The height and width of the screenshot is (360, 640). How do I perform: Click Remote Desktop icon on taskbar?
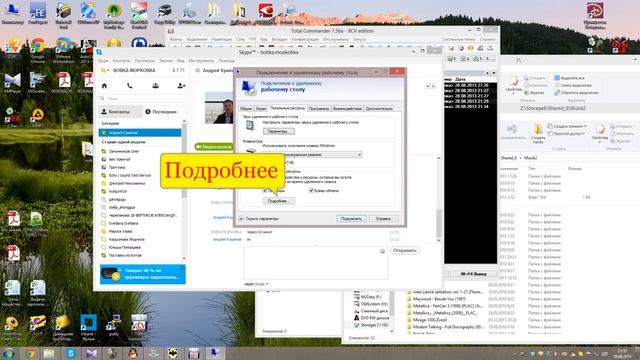[x=215, y=353]
